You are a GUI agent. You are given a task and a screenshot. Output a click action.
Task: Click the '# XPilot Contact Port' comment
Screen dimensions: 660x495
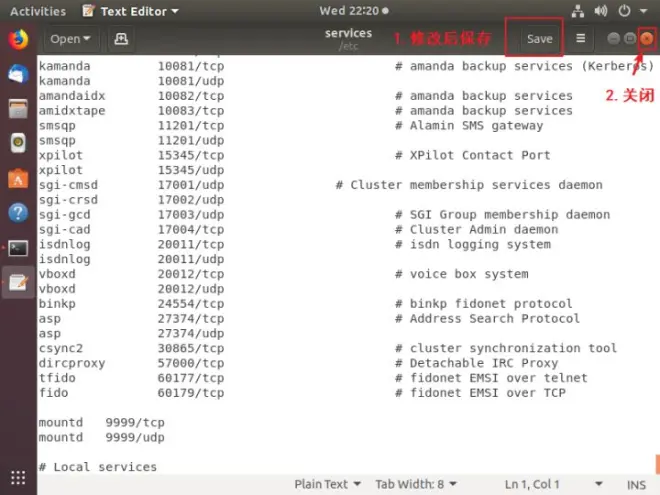point(473,155)
